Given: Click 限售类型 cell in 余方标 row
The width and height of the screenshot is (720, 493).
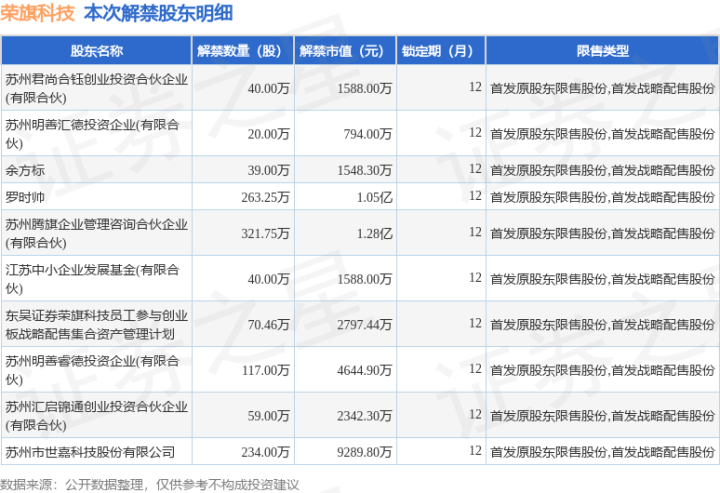Looking at the screenshot, I should pyautogui.click(x=602, y=170).
